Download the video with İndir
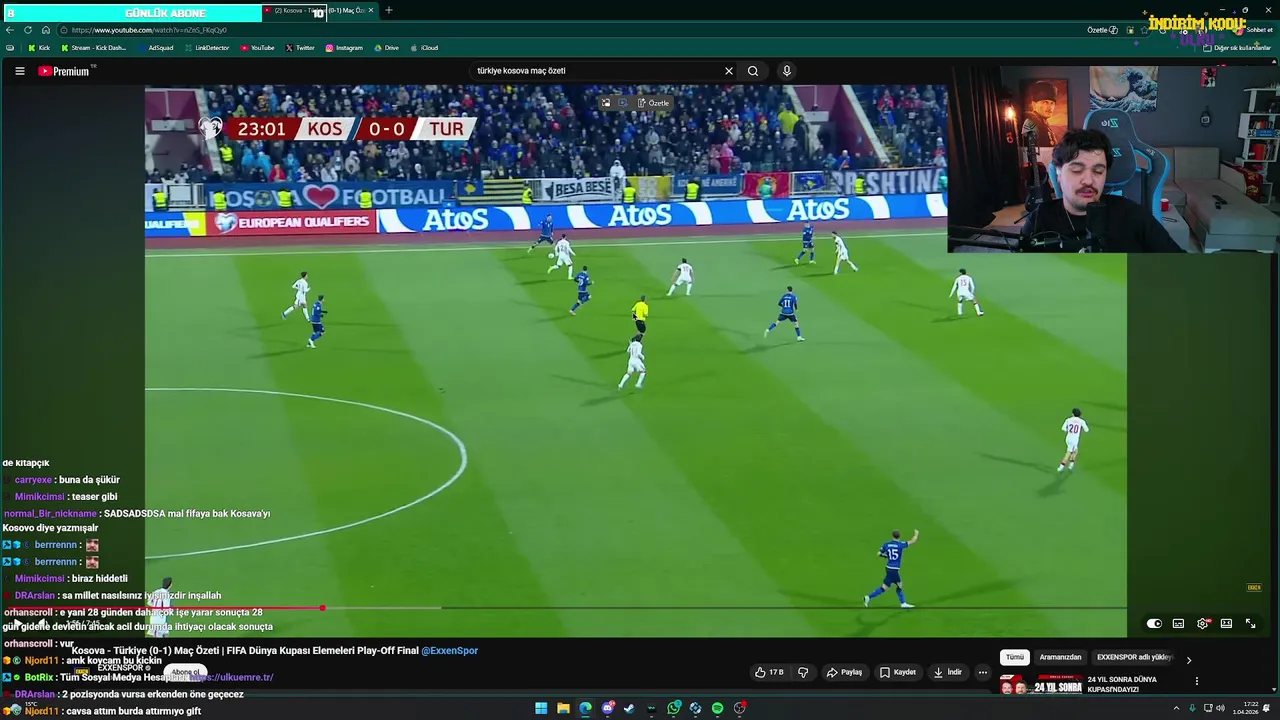The width and height of the screenshot is (1280, 720). (948, 673)
